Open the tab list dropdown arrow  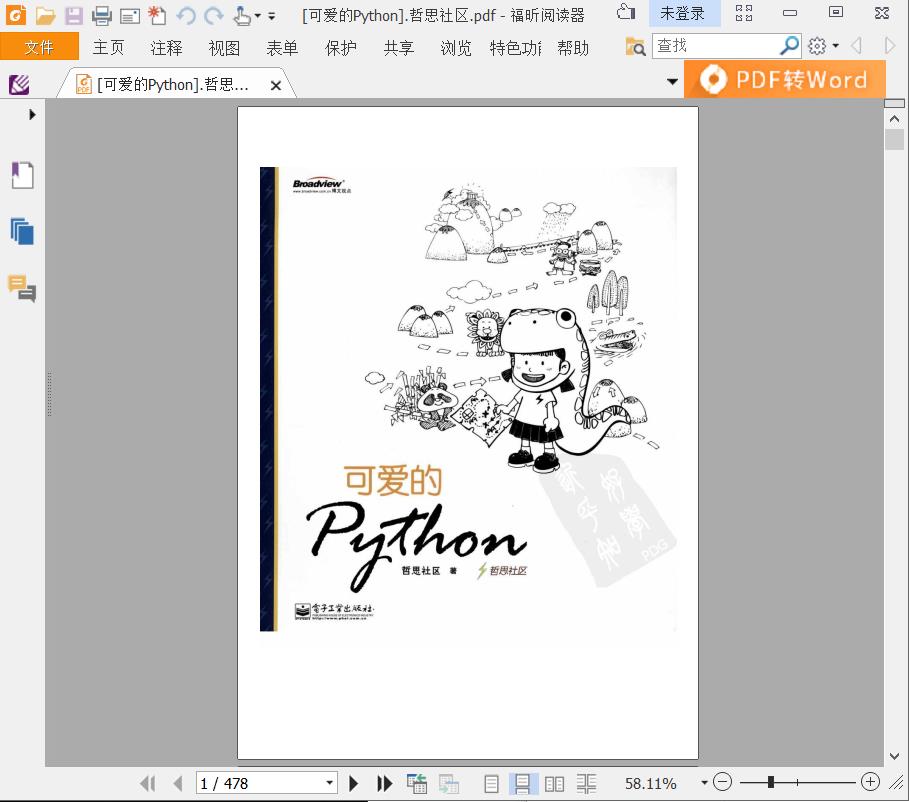672,81
